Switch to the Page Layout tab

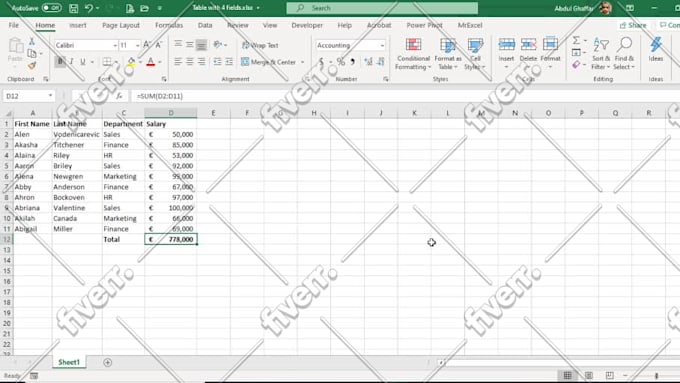coord(121,25)
